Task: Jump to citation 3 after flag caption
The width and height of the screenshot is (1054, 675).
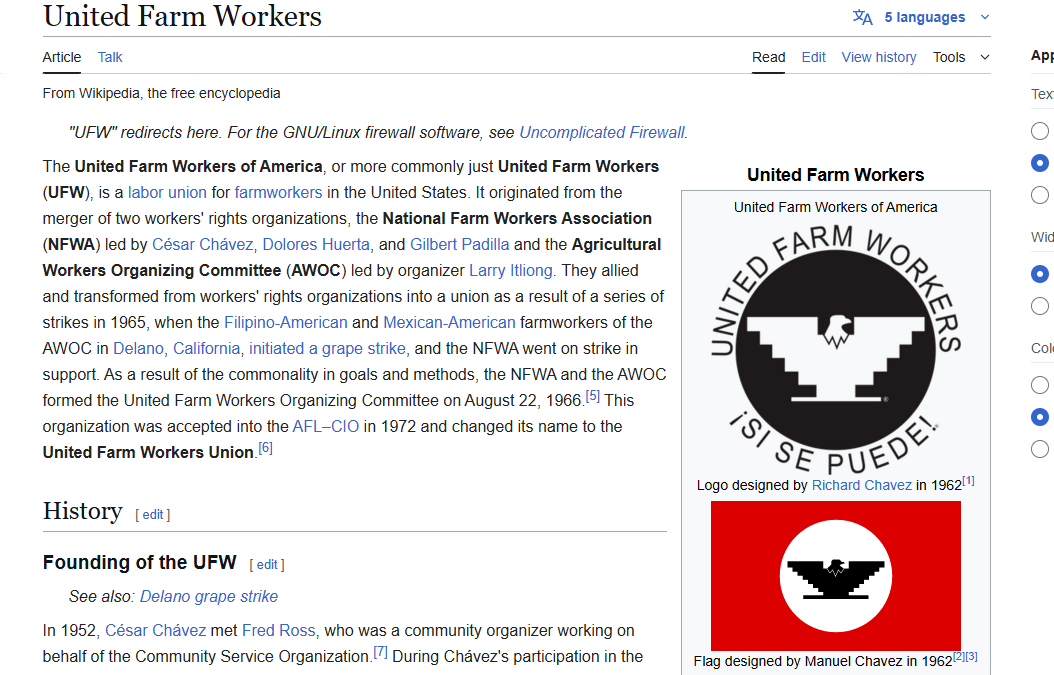Action: (x=971, y=656)
